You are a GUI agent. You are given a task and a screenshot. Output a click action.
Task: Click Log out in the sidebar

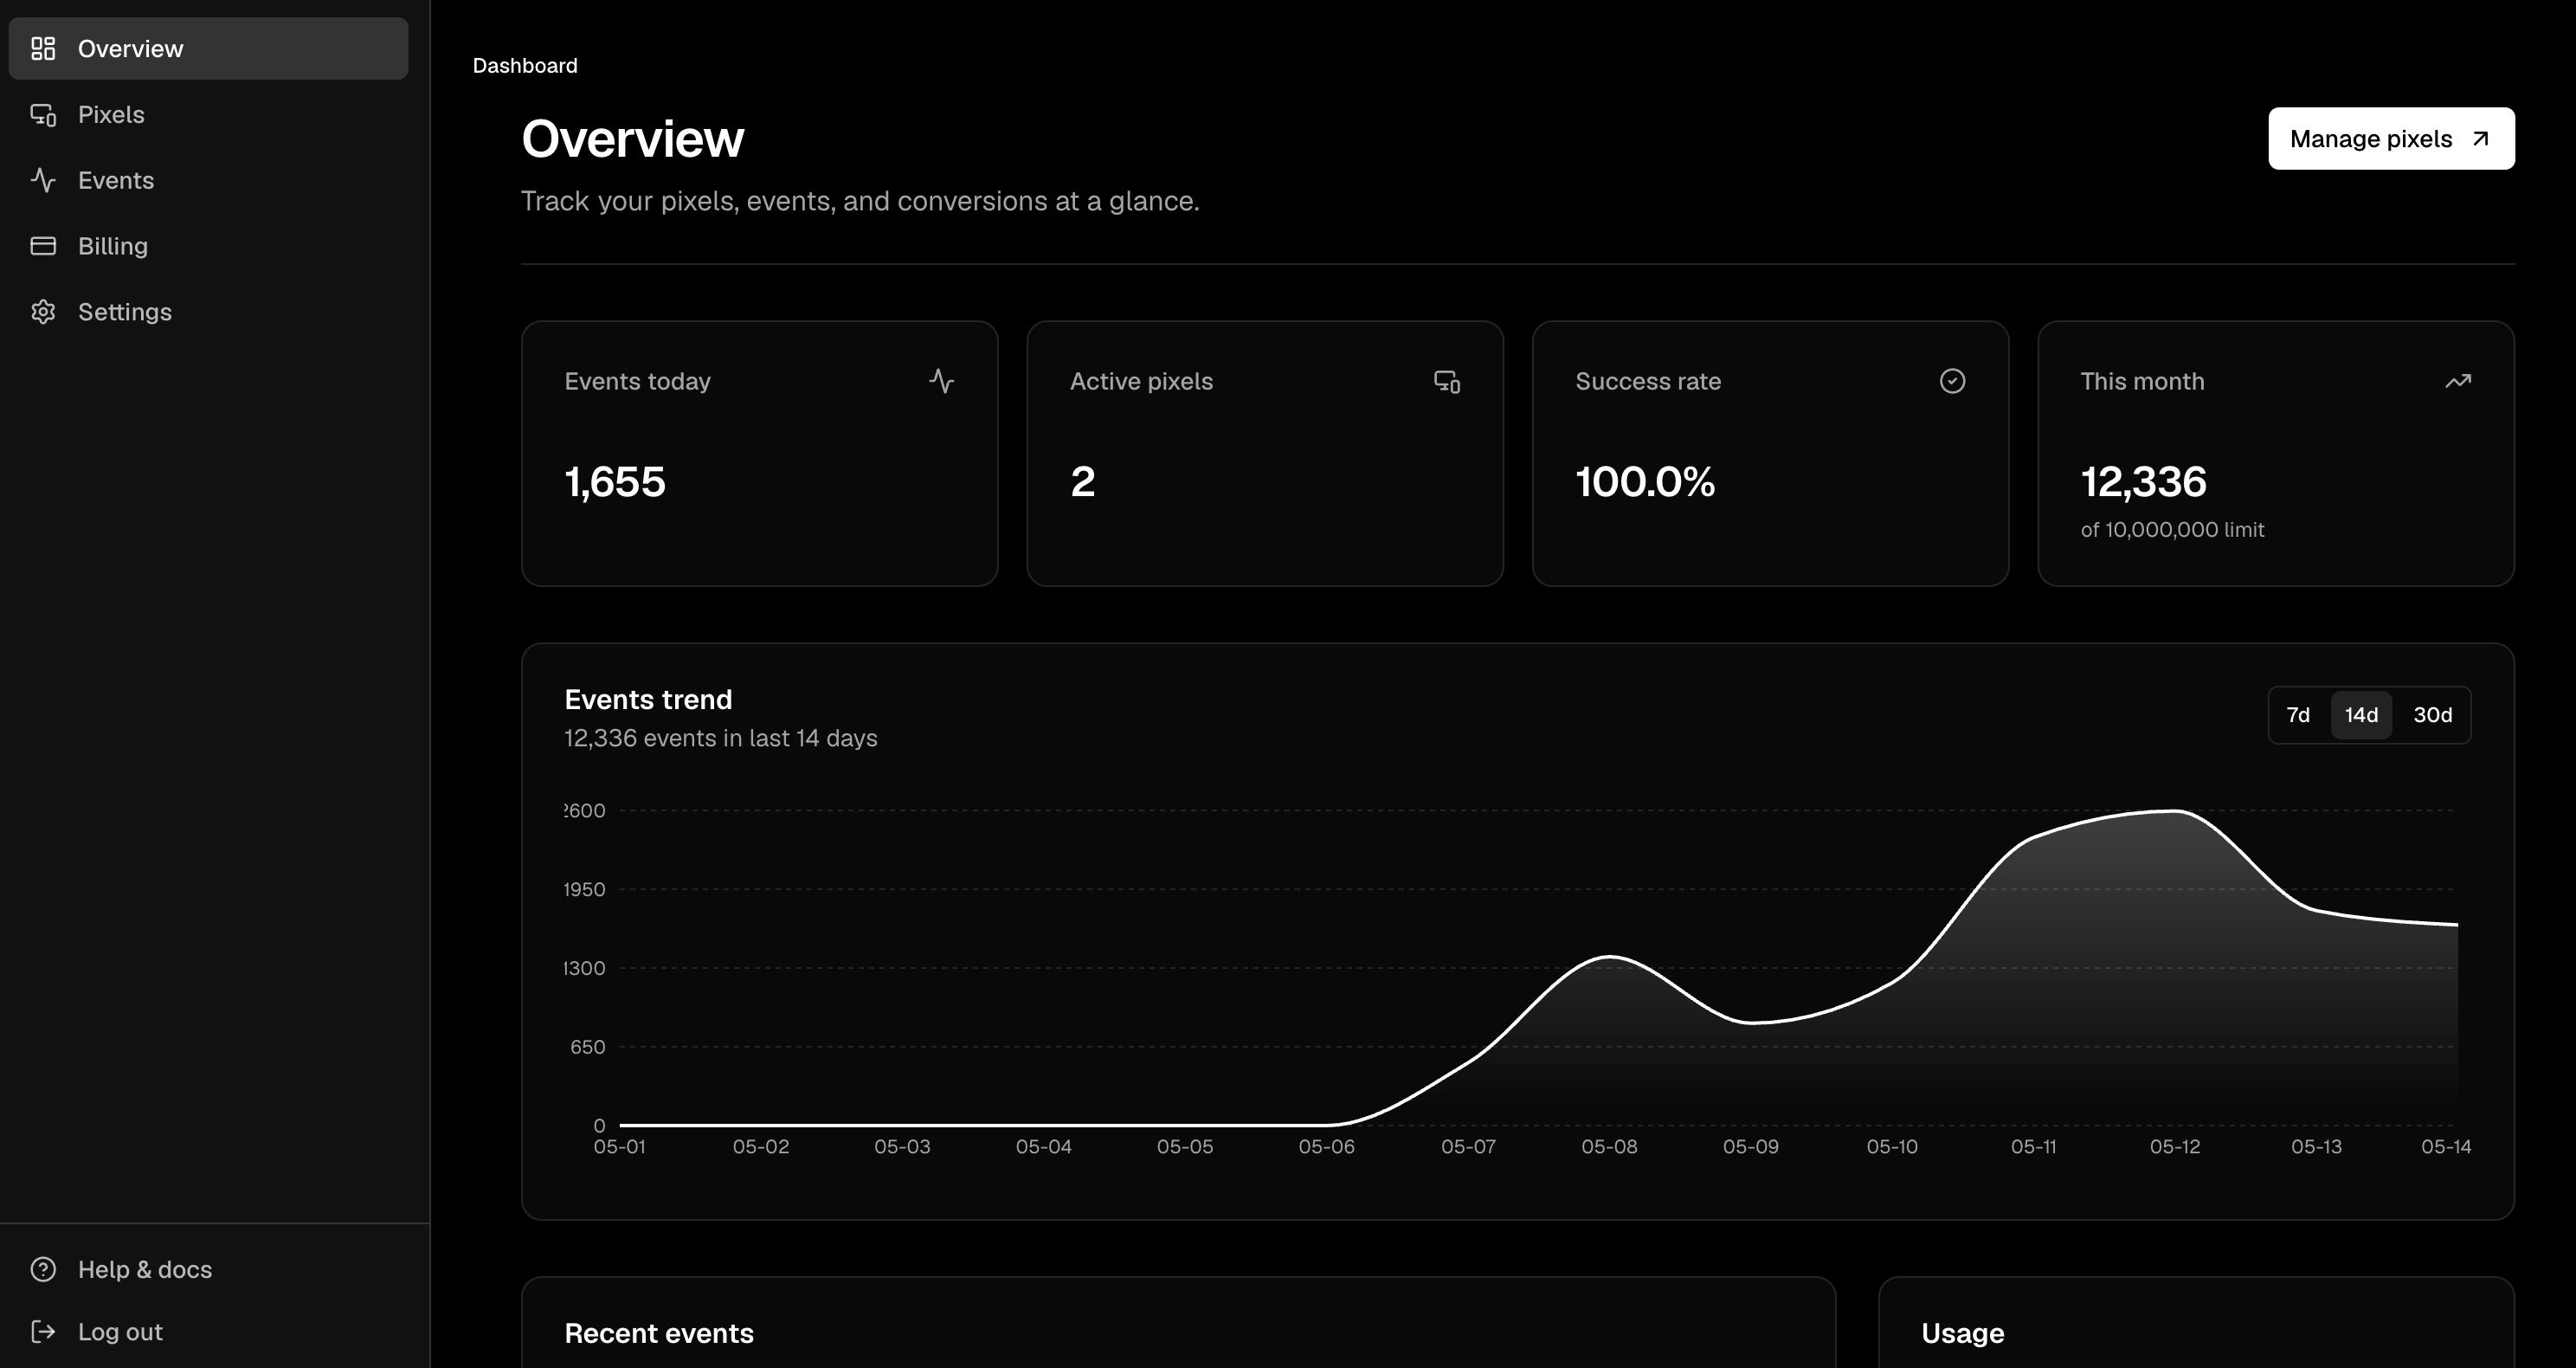pyautogui.click(x=208, y=1331)
